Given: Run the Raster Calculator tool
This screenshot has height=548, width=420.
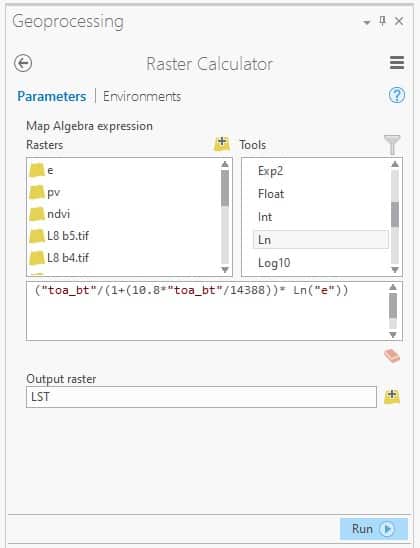Looking at the screenshot, I should pos(374,529).
